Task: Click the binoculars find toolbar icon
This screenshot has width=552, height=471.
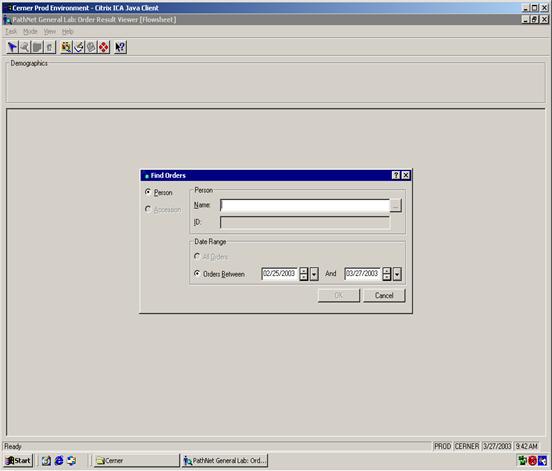Action: click(66, 47)
